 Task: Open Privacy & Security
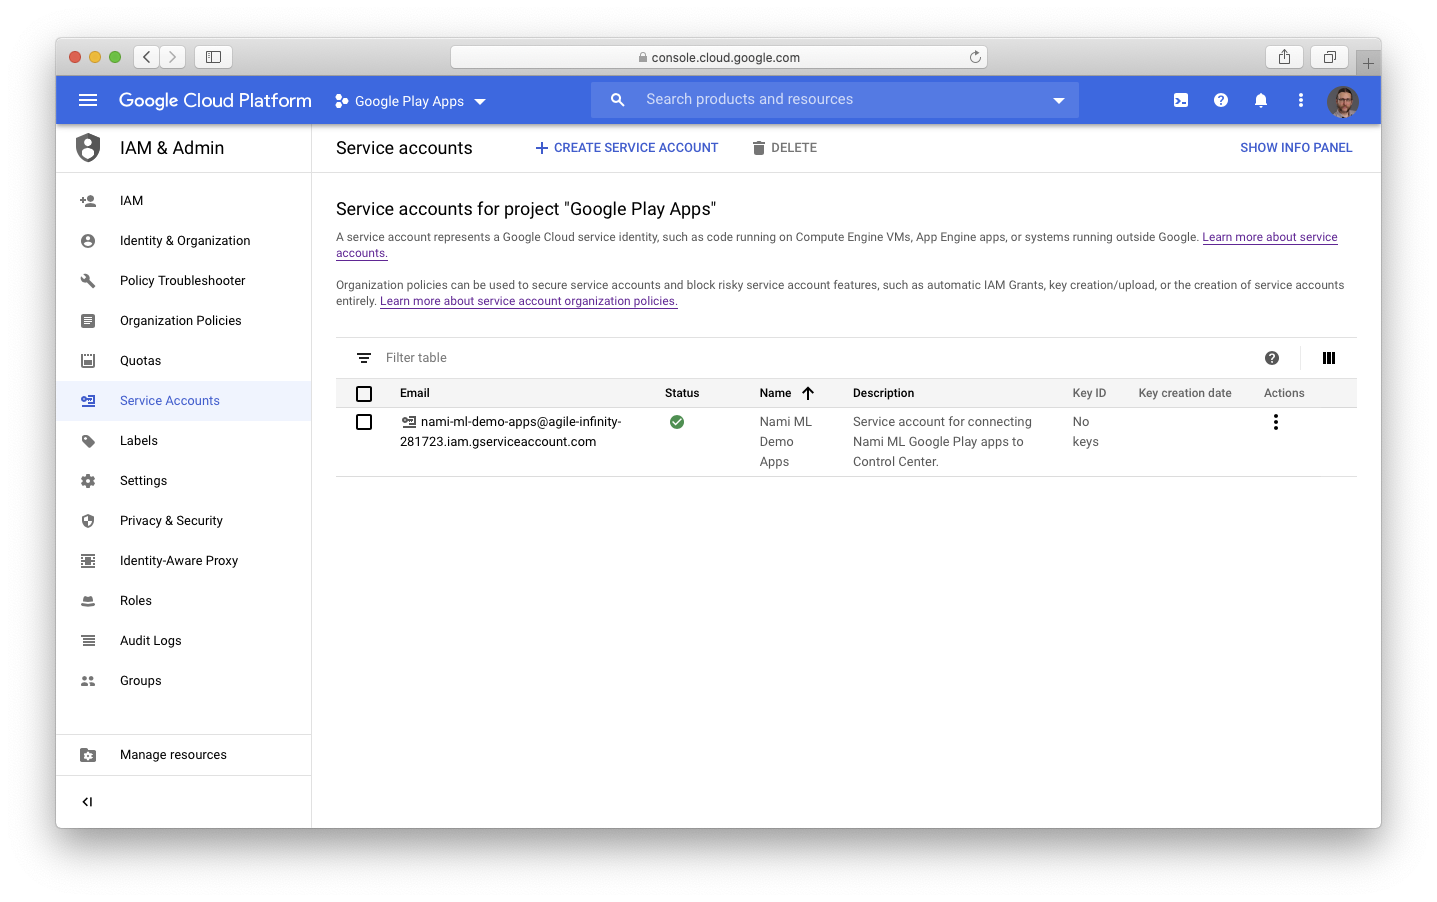pos(184,521)
